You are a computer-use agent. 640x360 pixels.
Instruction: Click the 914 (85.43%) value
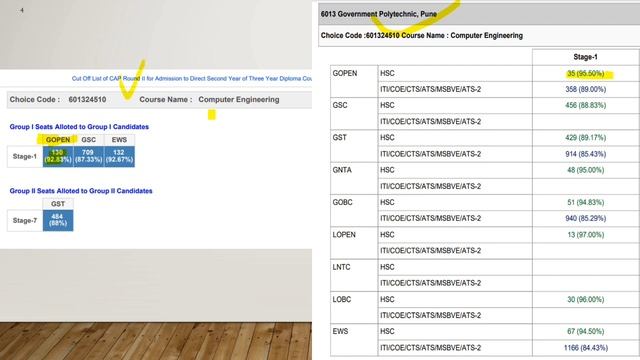click(x=585, y=154)
